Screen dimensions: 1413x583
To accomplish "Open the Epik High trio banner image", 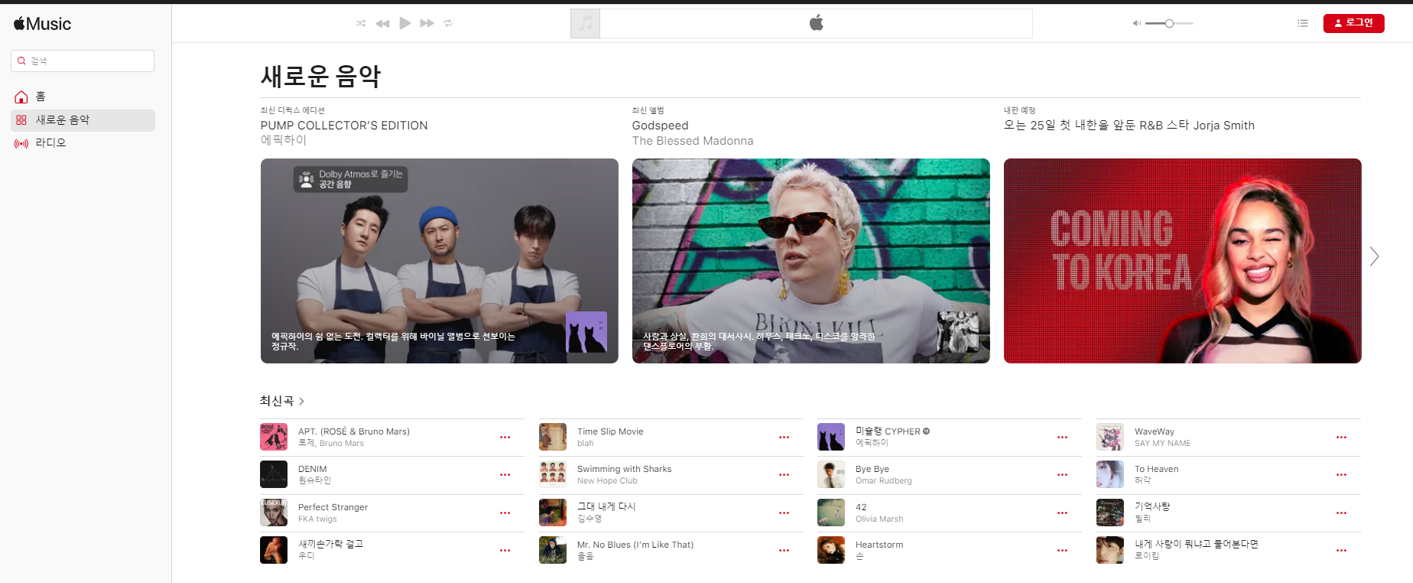I will [439, 261].
